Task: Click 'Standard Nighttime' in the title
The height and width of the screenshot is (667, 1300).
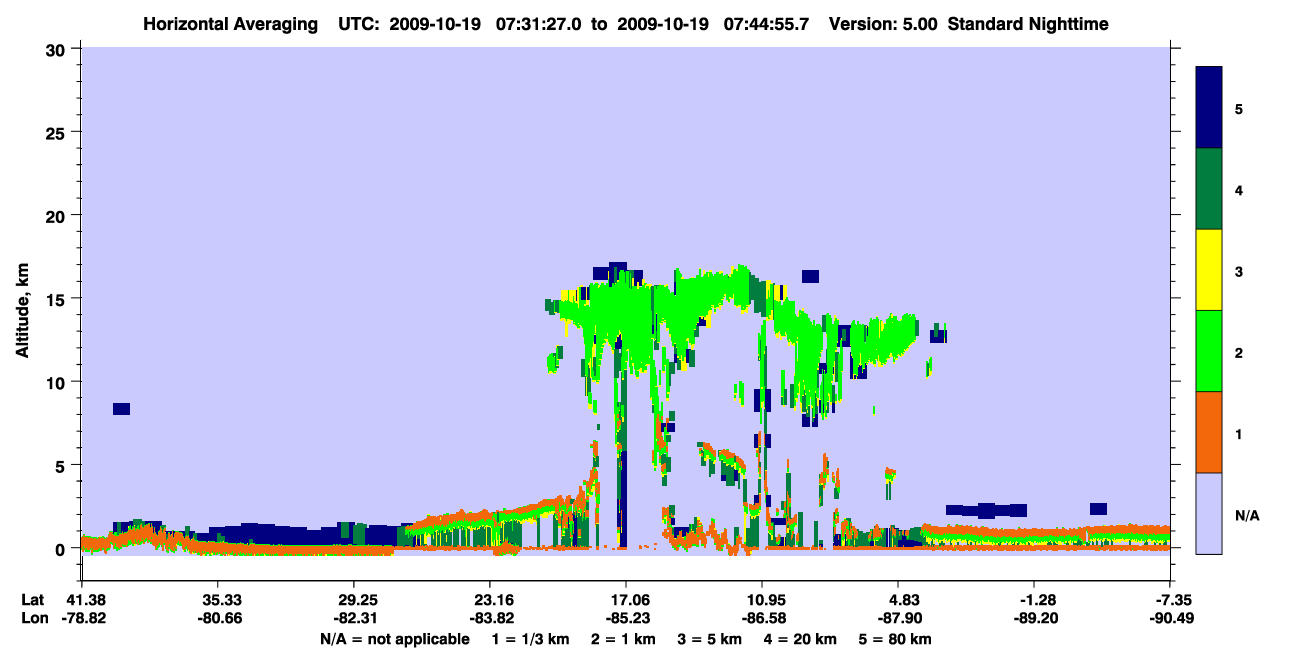Action: click(1028, 24)
